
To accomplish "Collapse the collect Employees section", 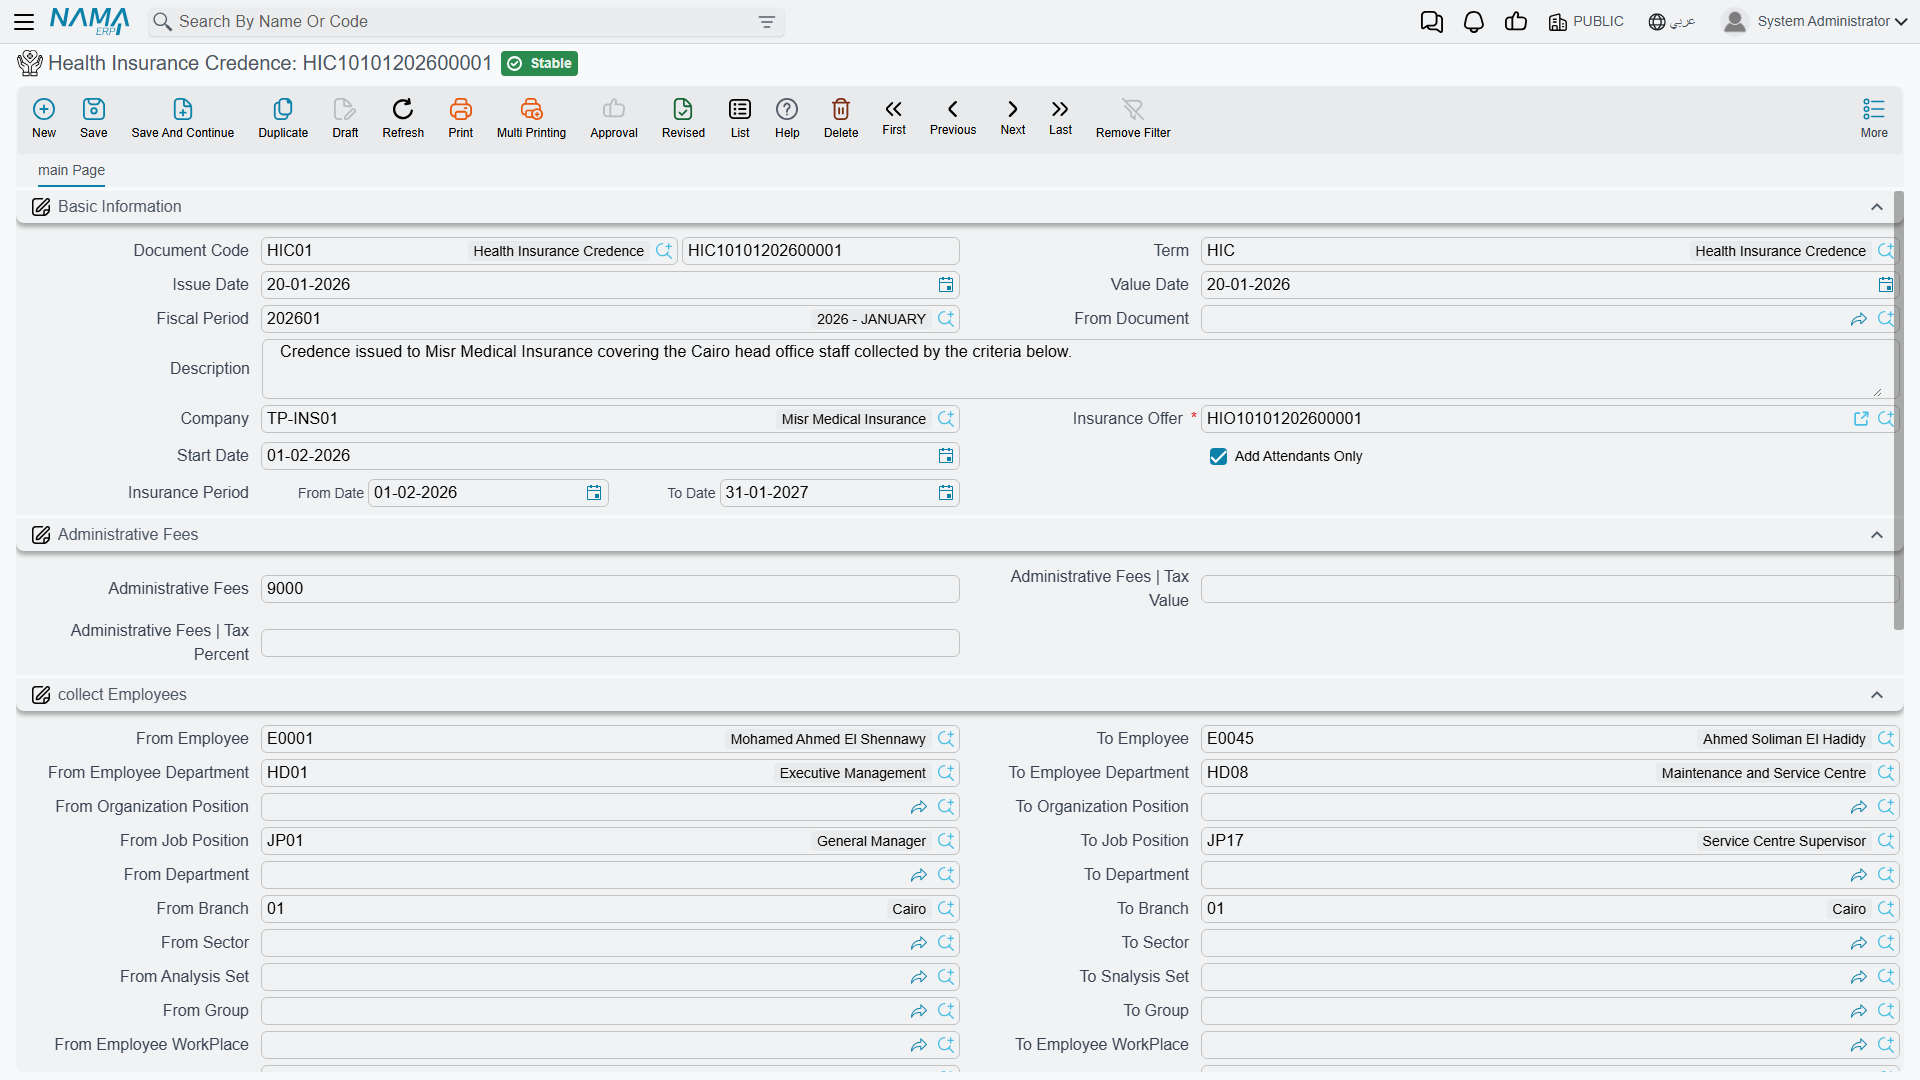I will pos(1877,695).
